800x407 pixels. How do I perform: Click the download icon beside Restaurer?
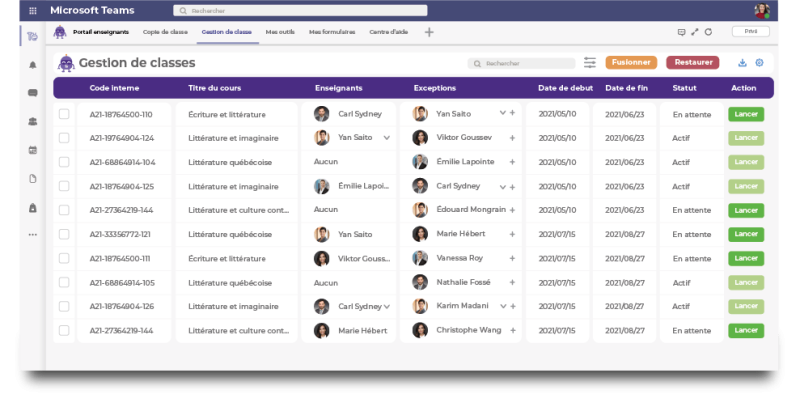pos(742,62)
